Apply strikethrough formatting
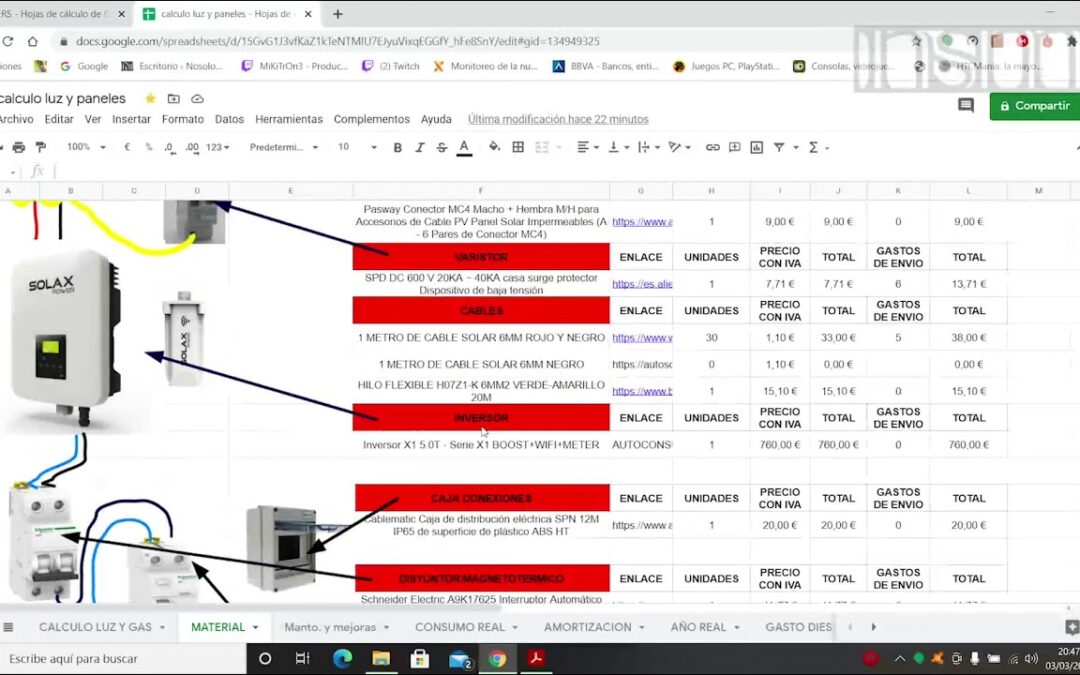Screen dimensions: 1080x675 tap(442, 147)
